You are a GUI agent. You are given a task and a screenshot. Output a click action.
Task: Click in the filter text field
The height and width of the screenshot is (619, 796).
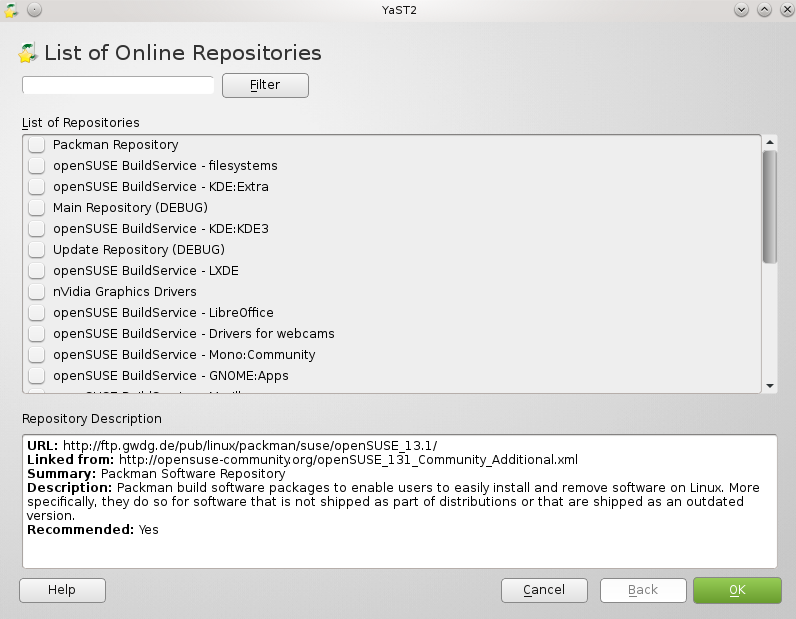[118, 85]
